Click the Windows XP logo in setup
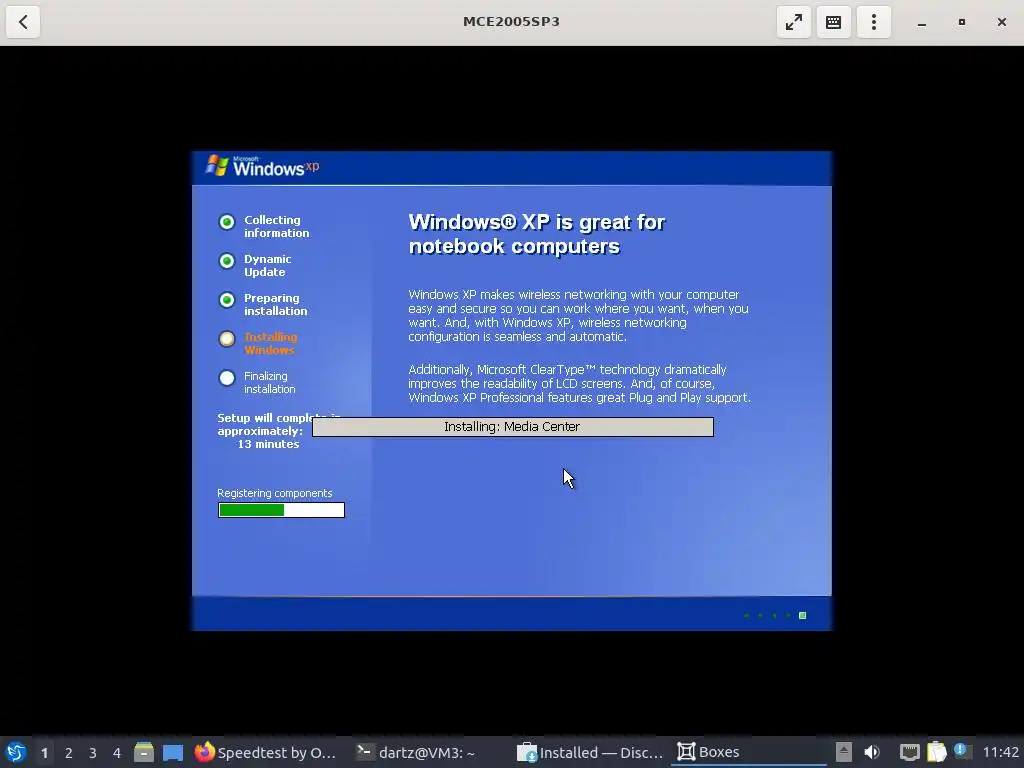 click(263, 167)
